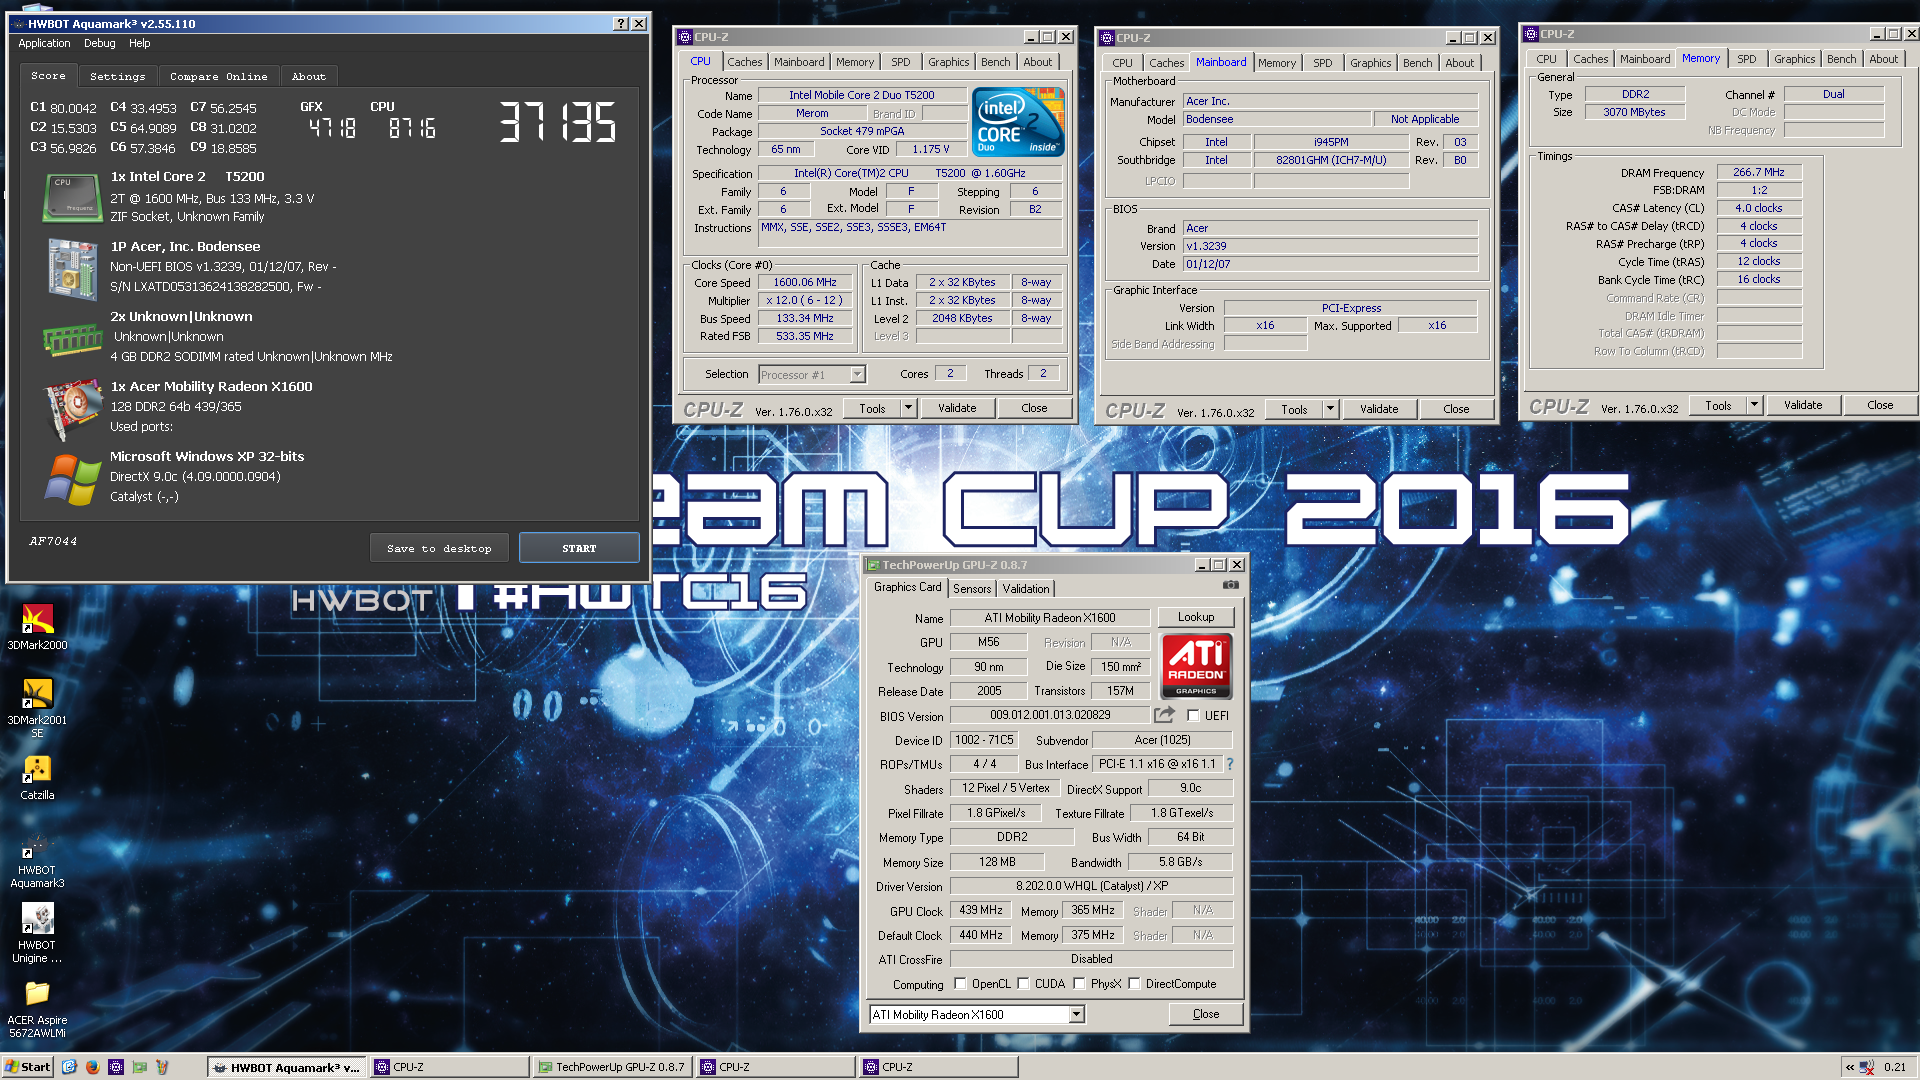Screen dimensions: 1920x1080
Task: Click the BIOS export share icon in GPU-Z
Action: tap(1164, 715)
